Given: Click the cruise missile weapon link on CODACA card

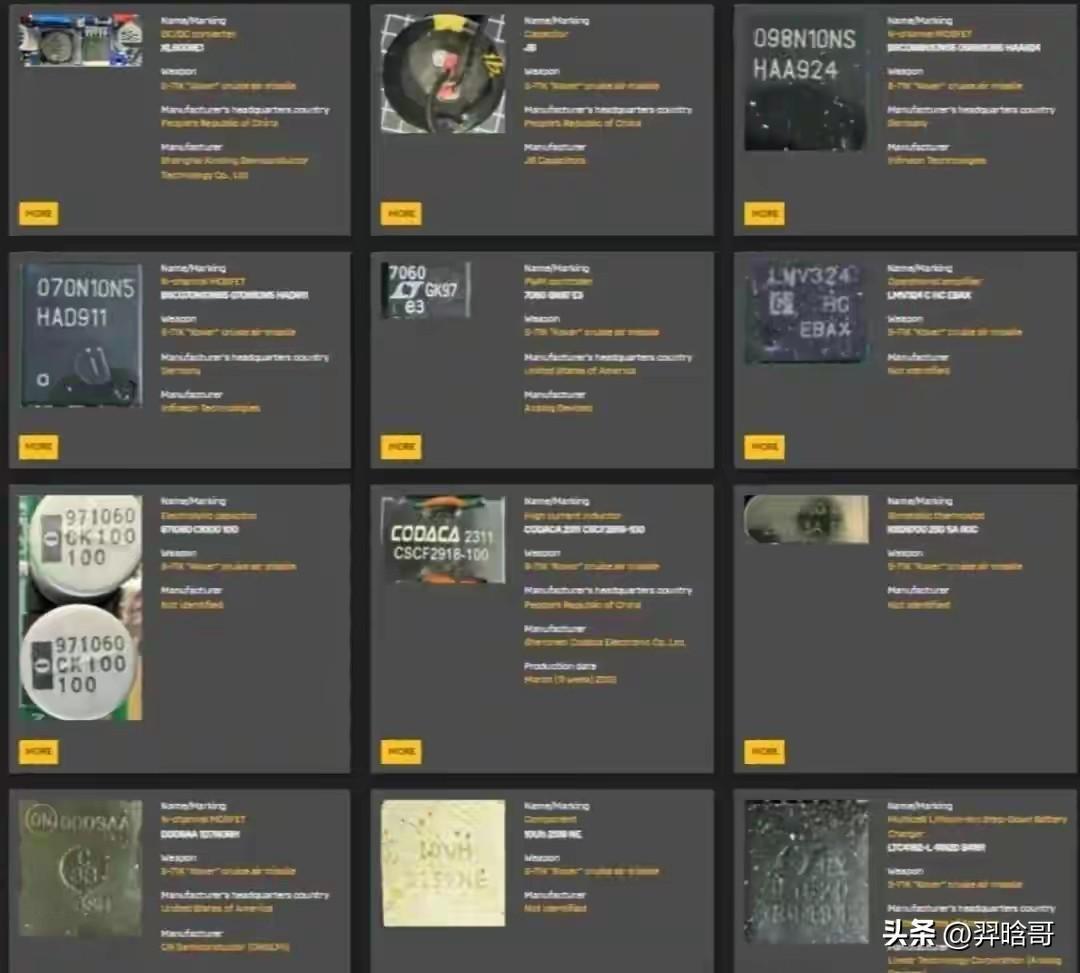Looking at the screenshot, I should pyautogui.click(x=591, y=567).
